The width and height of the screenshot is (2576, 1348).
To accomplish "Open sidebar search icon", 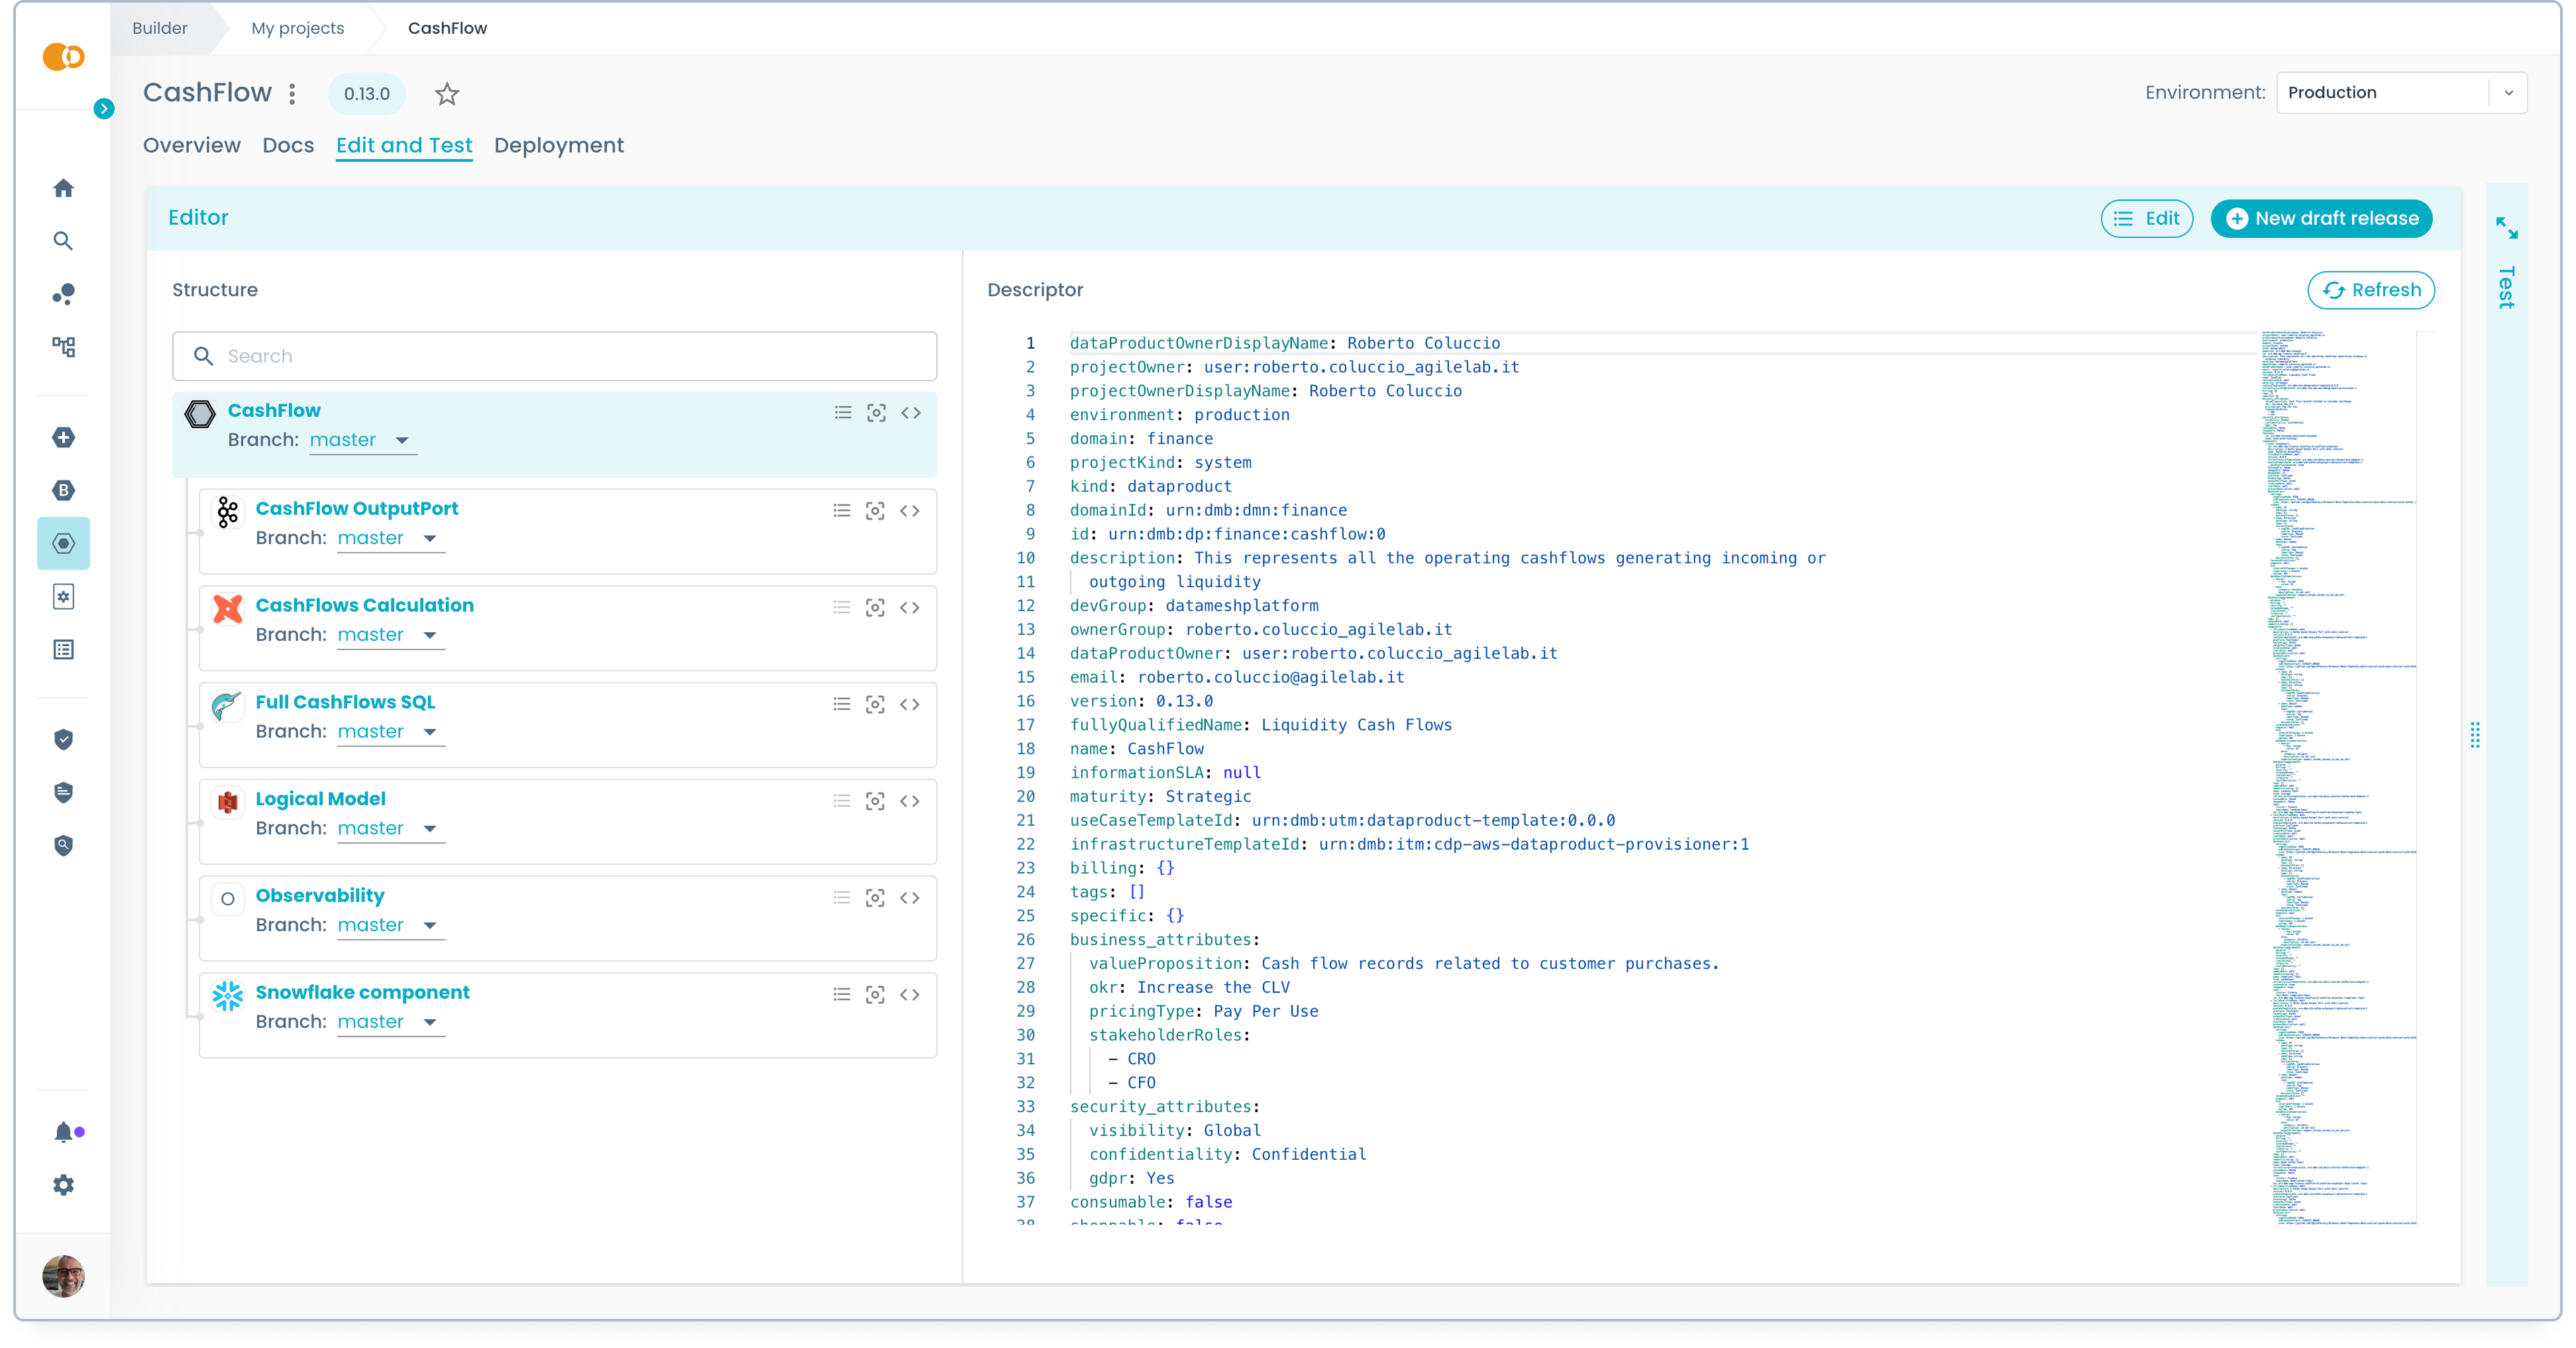I will tap(63, 241).
